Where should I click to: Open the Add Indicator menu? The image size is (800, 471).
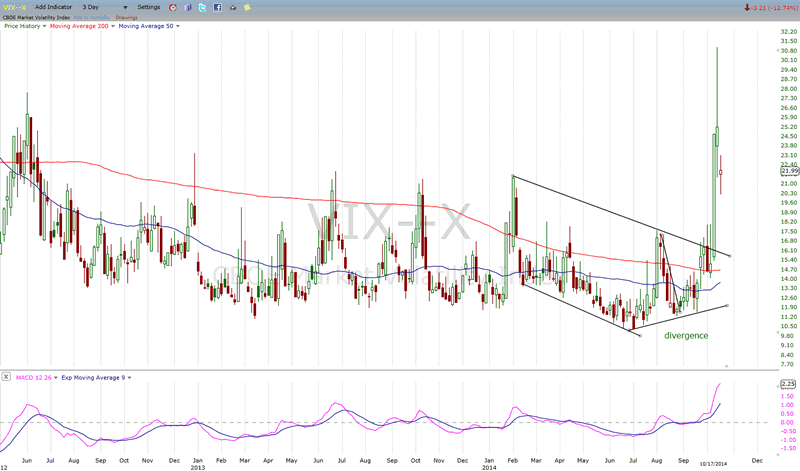click(x=58, y=7)
